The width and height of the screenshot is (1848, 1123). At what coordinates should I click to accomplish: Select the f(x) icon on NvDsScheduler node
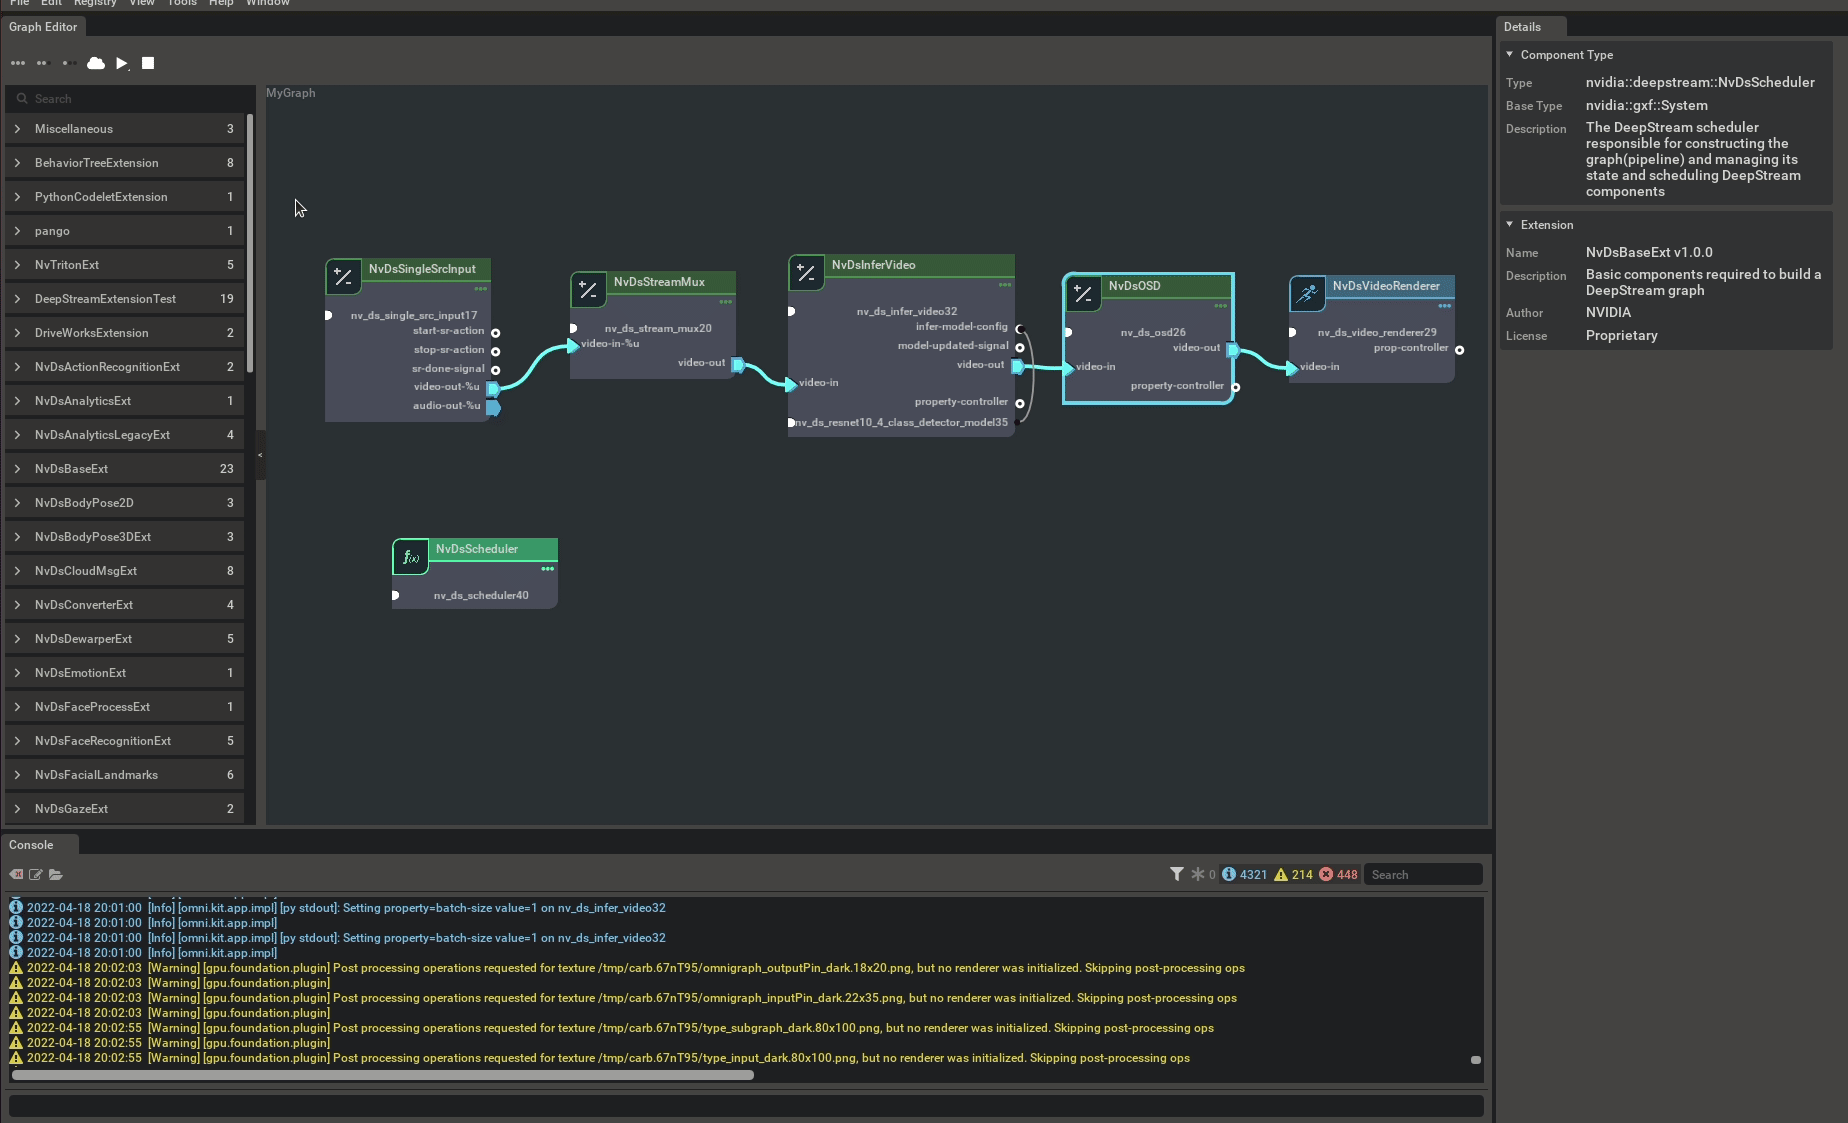click(x=409, y=557)
